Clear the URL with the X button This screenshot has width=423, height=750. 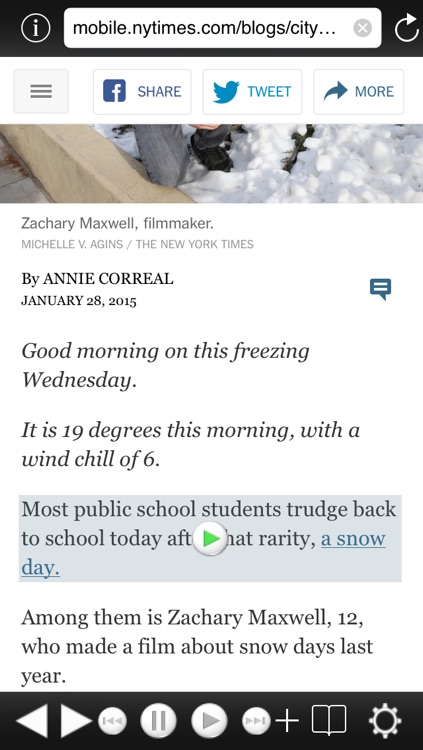pos(362,29)
